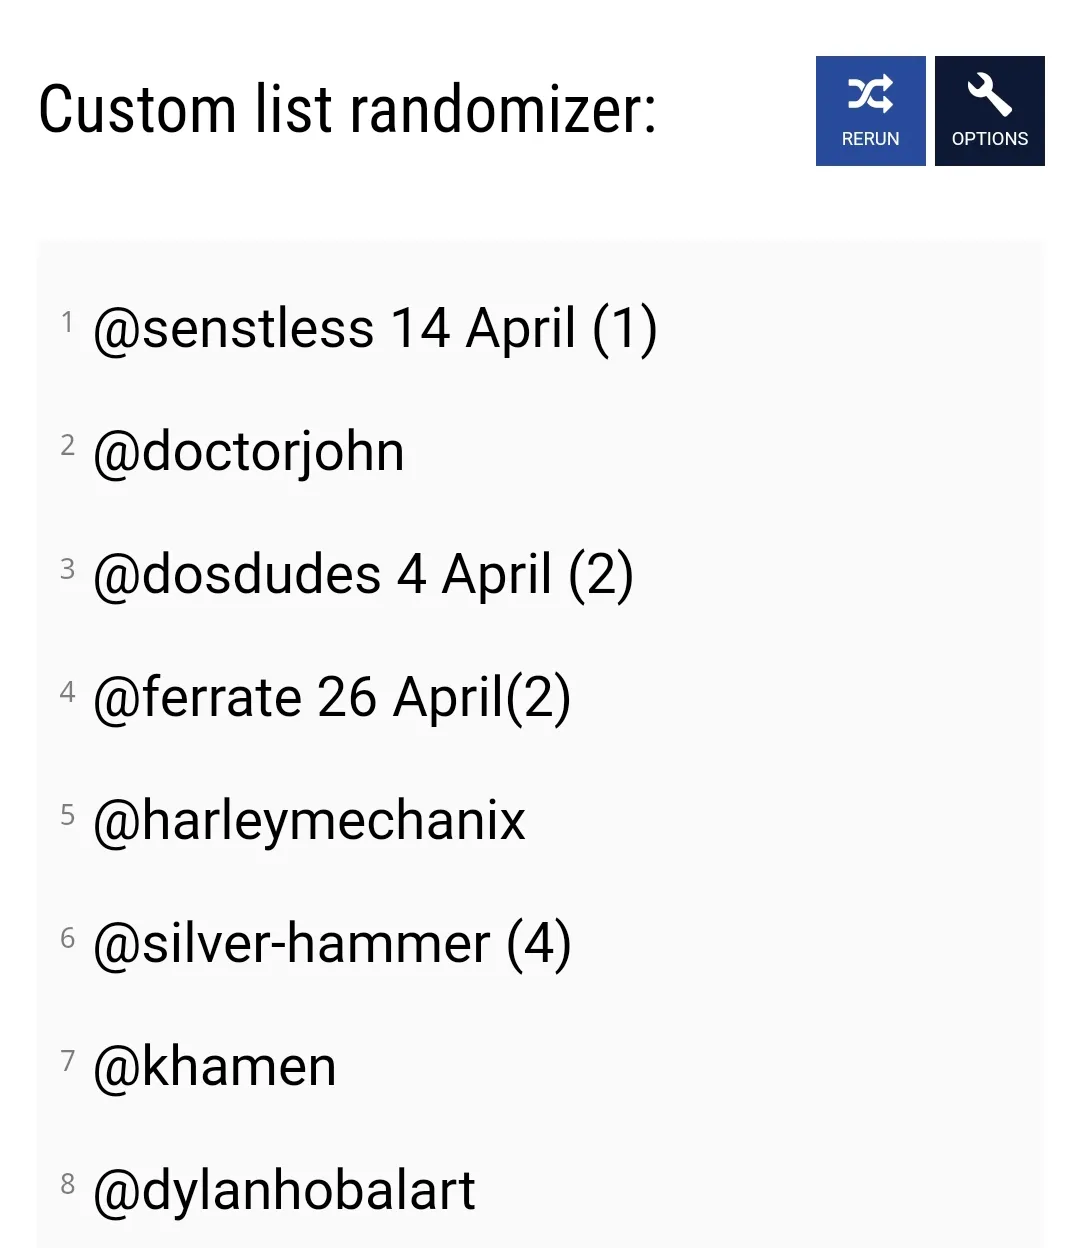Select the @senstless 14 April entry

coord(374,329)
